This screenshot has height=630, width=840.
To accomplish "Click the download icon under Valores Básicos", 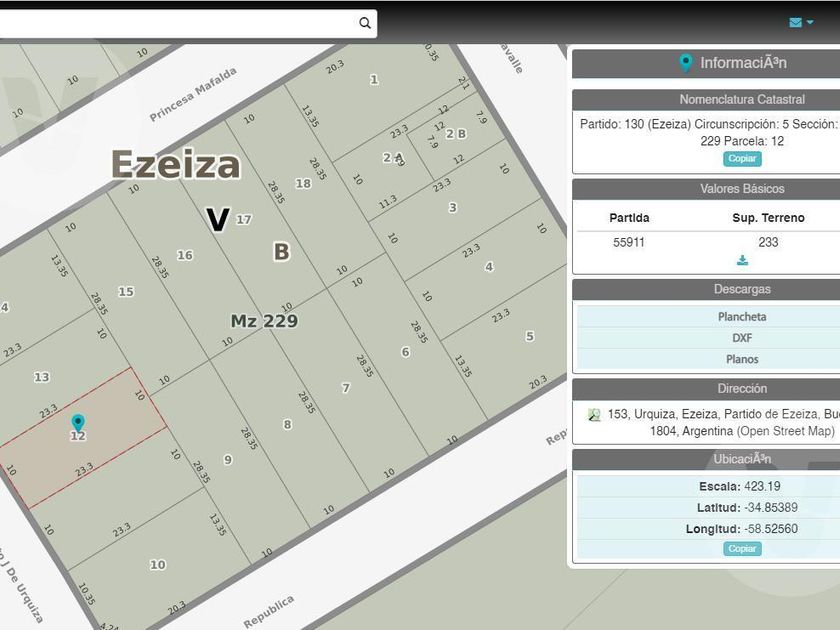I will coord(742,260).
